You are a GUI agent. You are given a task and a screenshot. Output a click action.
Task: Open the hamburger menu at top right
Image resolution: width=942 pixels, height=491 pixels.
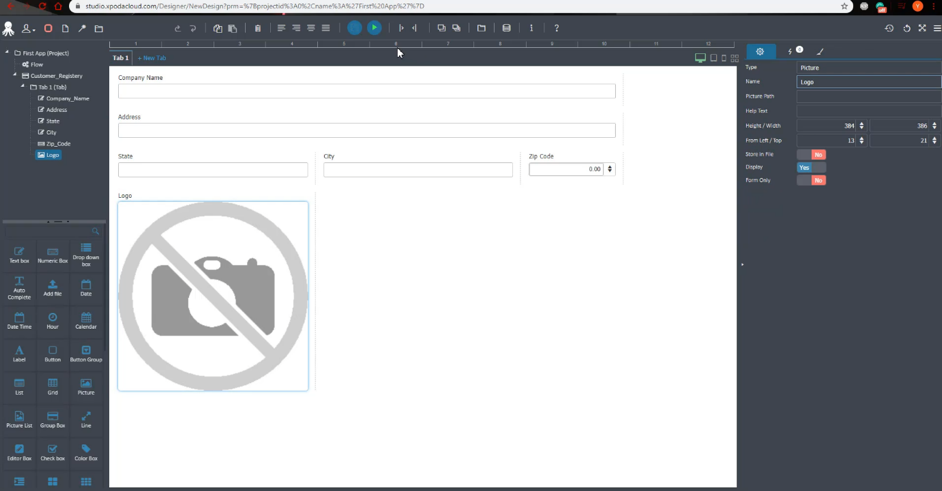937,28
